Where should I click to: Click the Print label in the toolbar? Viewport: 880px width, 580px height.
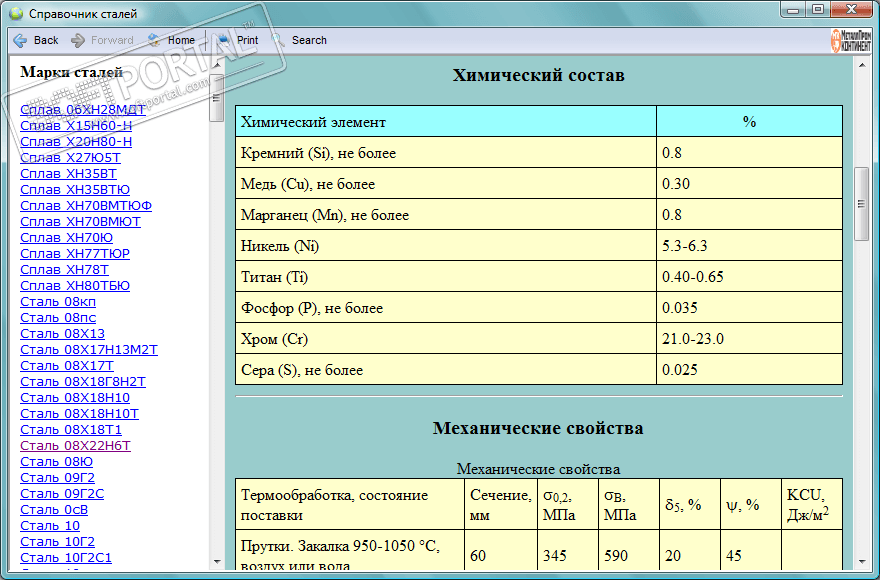(x=248, y=40)
